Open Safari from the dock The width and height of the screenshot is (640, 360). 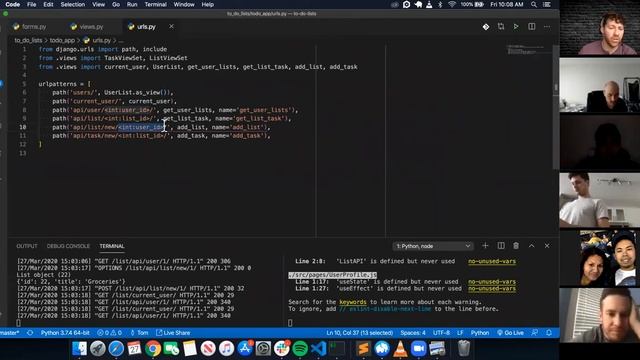116,349
